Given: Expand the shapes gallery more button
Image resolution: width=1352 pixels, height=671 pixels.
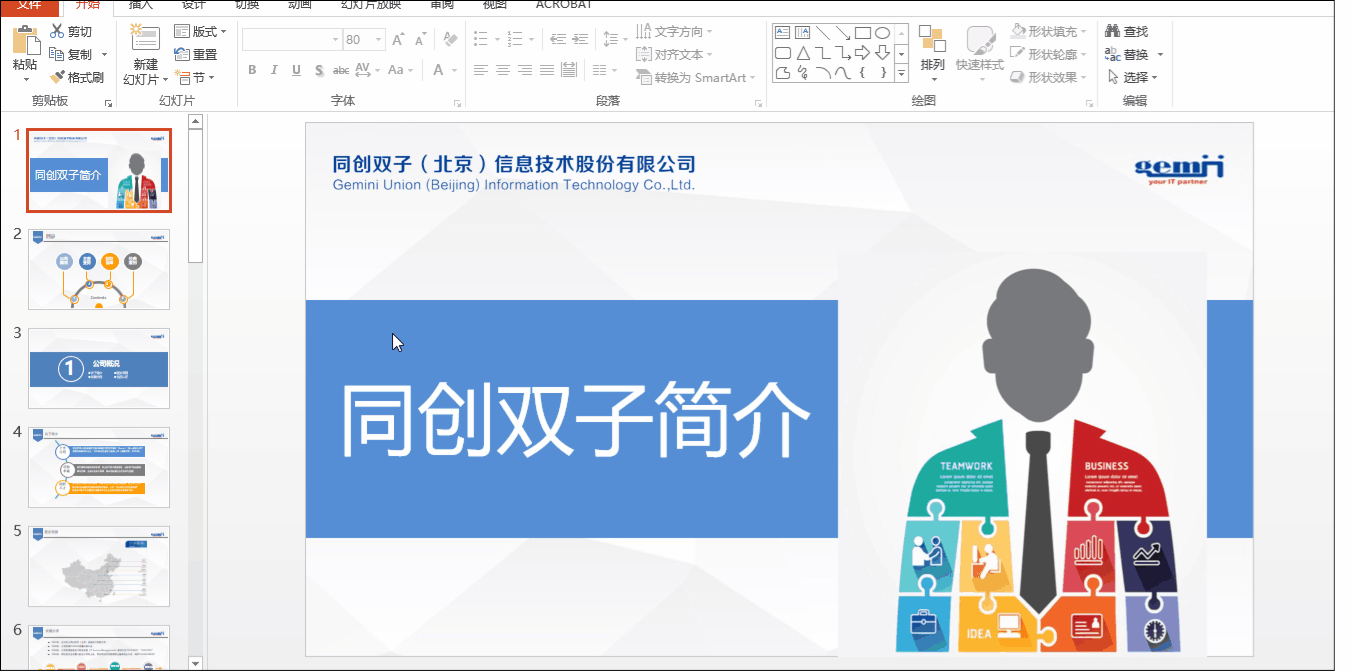Looking at the screenshot, I should coord(901,74).
